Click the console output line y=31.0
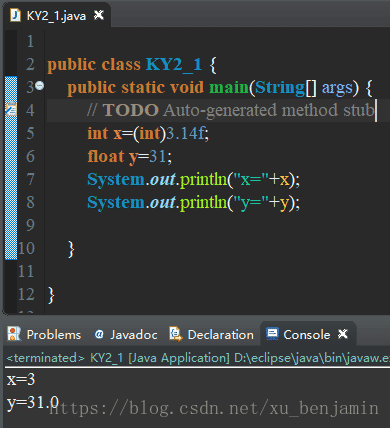The height and width of the screenshot is (428, 390). 33,403
